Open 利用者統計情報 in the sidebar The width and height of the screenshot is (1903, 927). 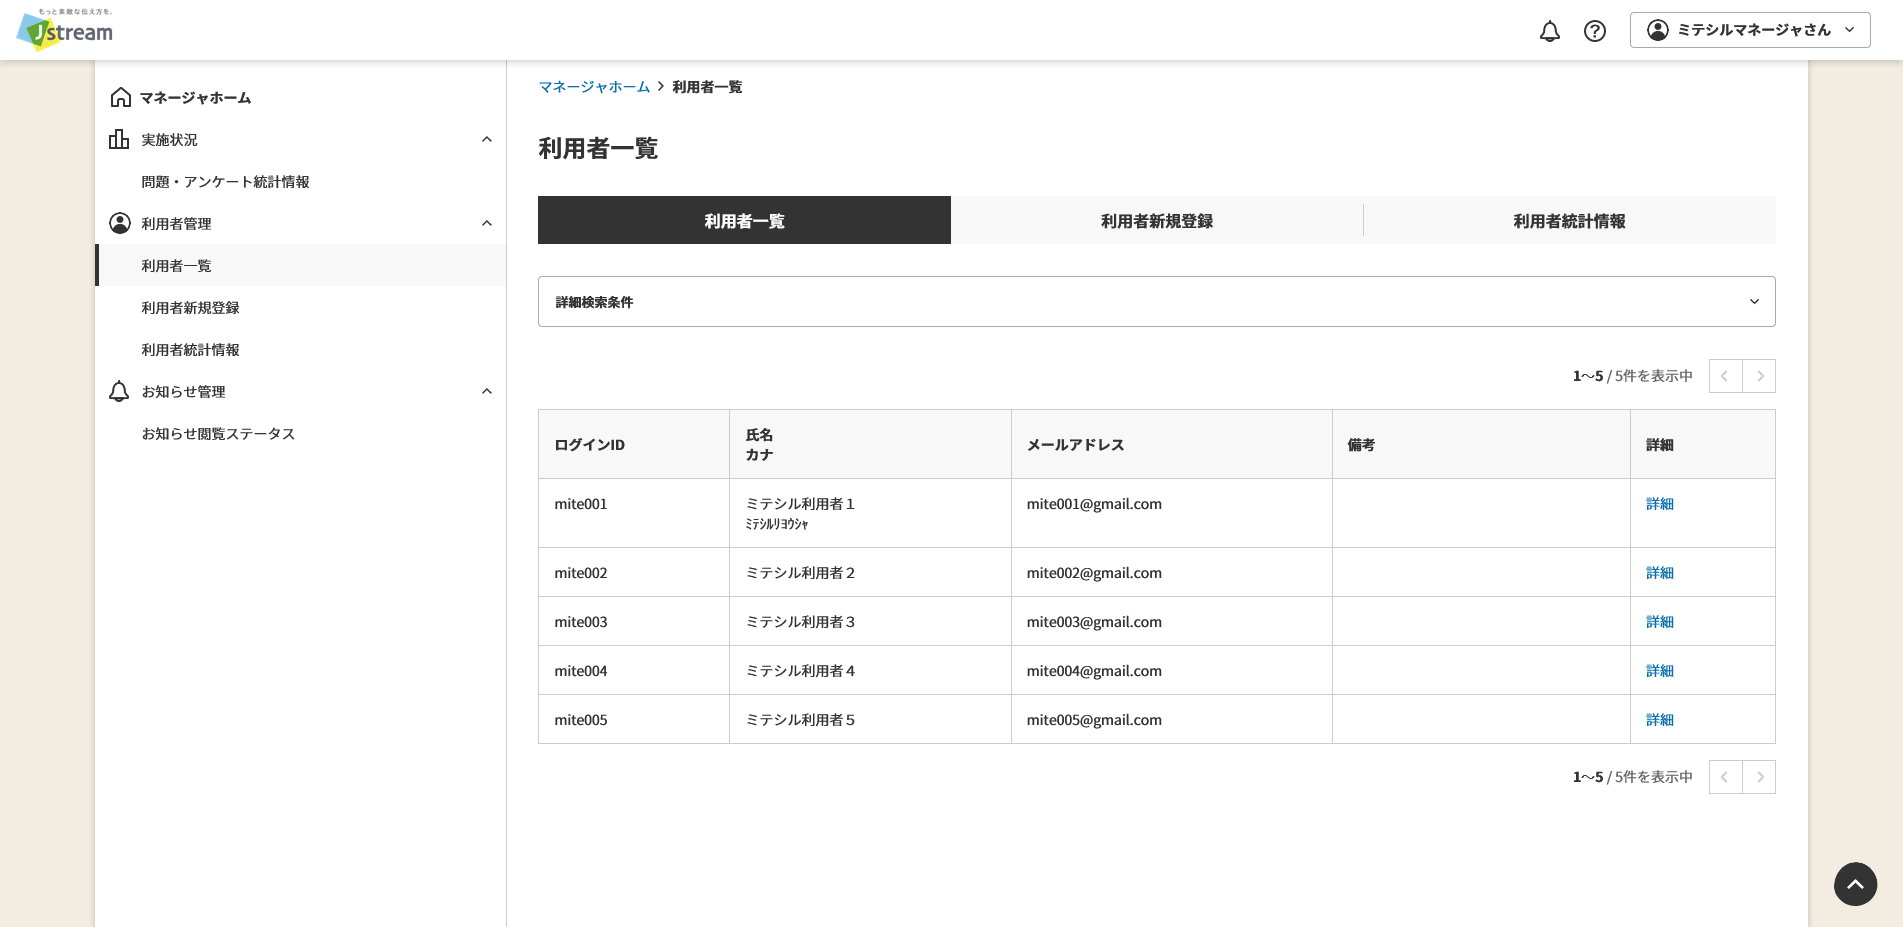pos(190,349)
